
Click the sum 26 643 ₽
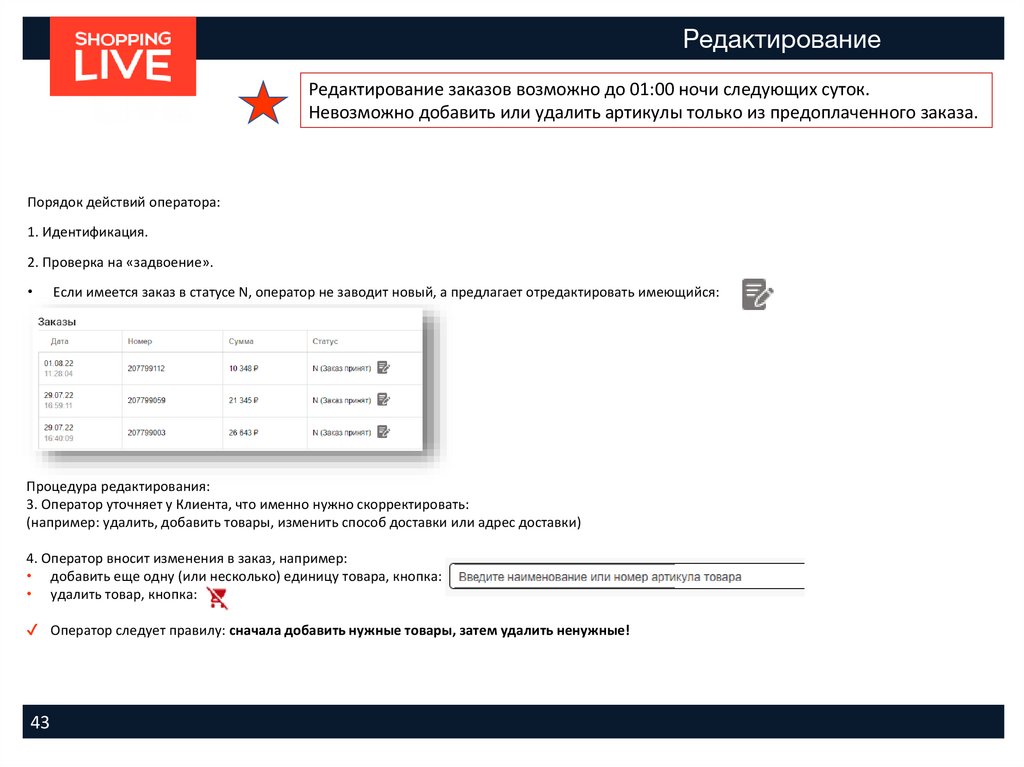(244, 432)
